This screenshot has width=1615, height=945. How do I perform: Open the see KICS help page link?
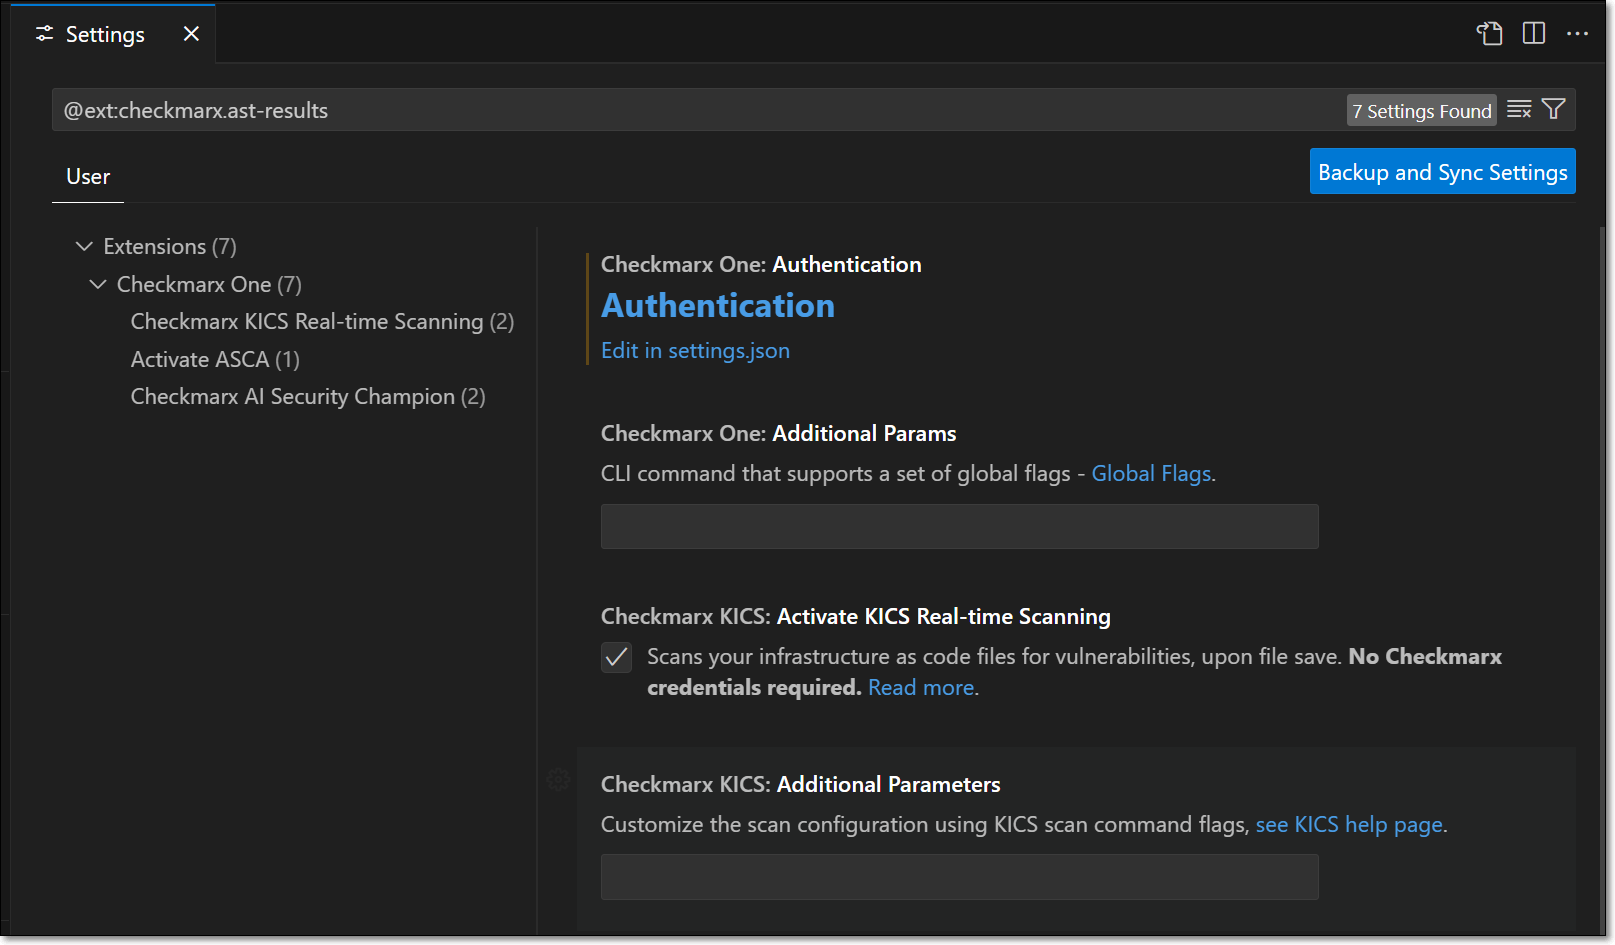pos(1349,825)
